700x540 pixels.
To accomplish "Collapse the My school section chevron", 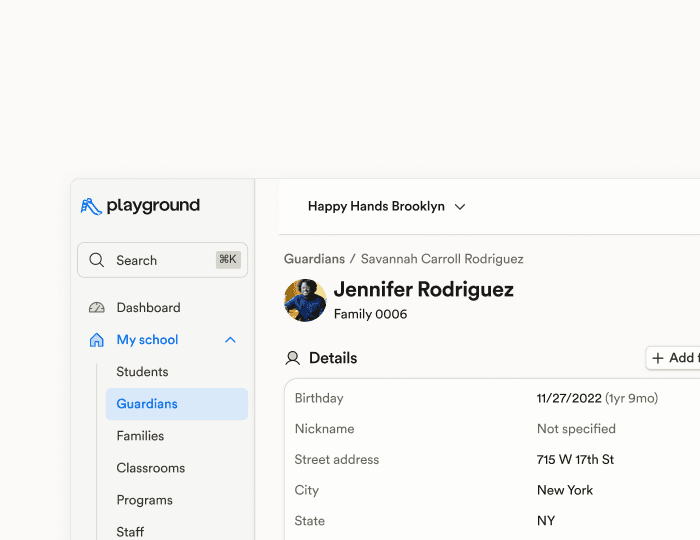I will pos(230,340).
